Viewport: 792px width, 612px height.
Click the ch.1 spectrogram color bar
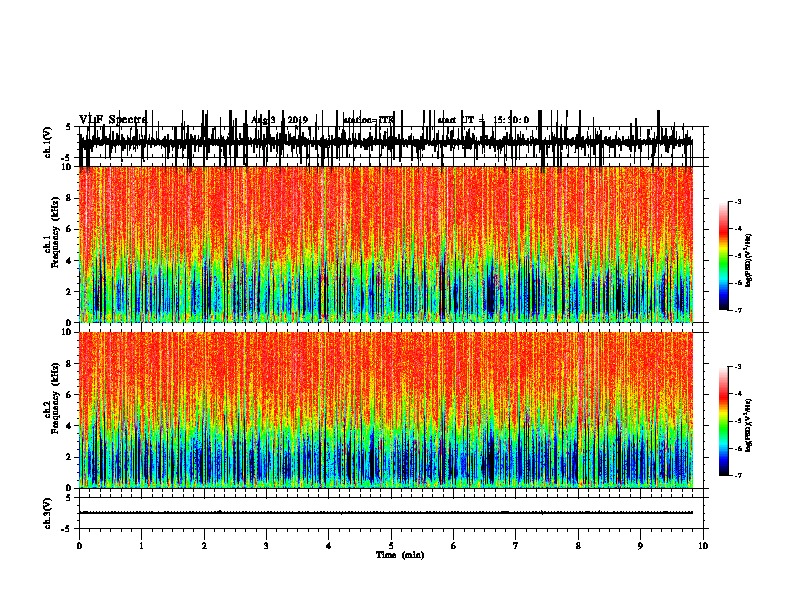(724, 256)
